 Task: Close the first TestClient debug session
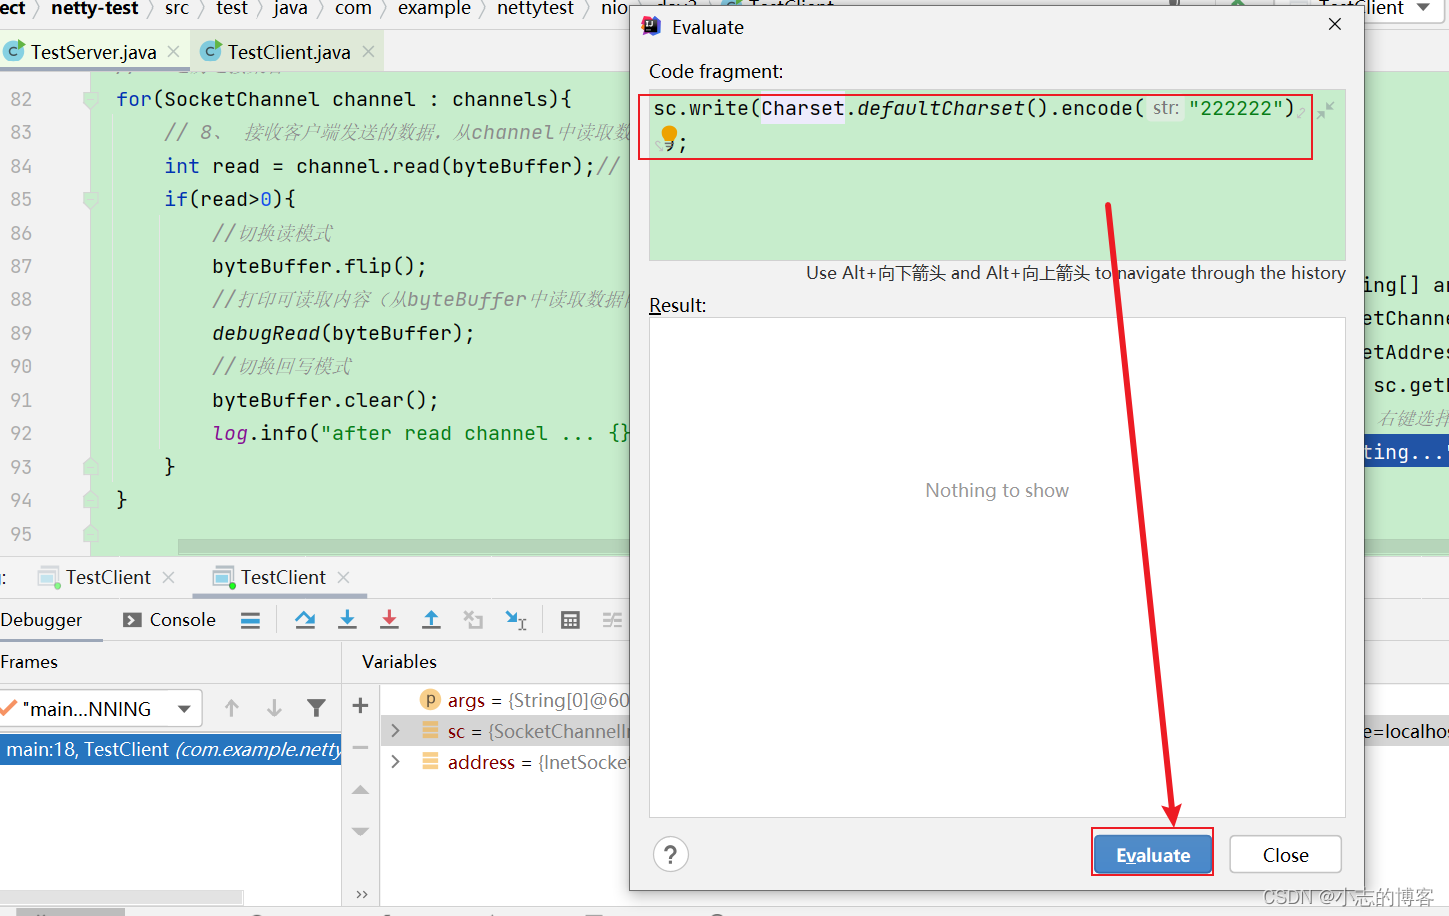[x=168, y=577]
